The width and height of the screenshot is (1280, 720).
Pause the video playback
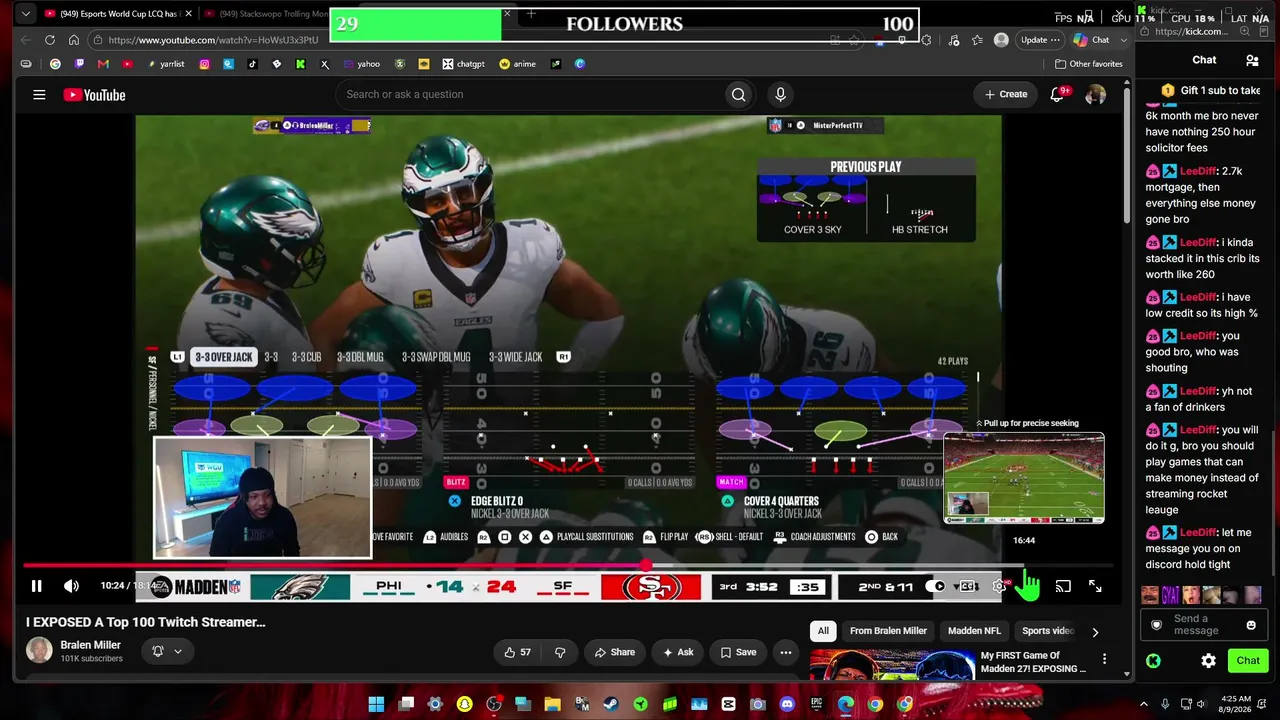pos(36,586)
